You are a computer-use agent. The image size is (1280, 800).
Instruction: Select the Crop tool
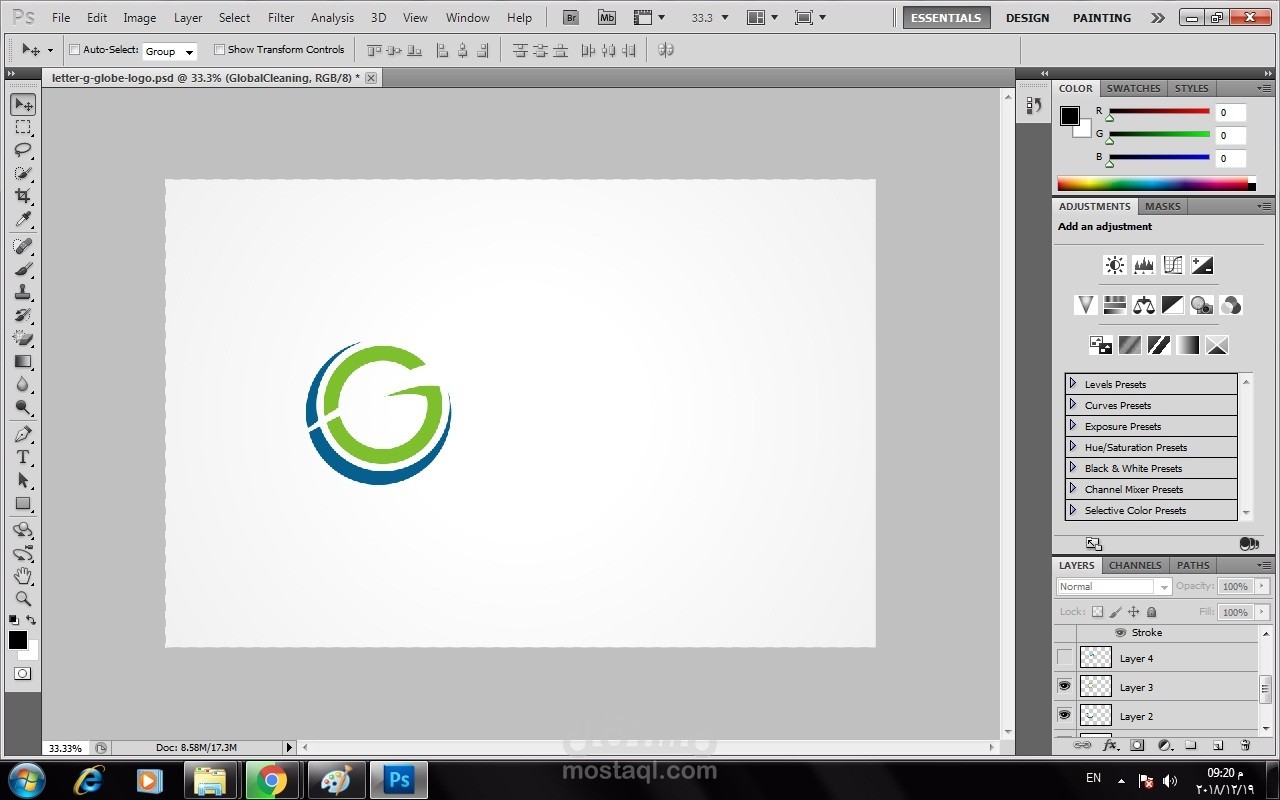pos(23,196)
